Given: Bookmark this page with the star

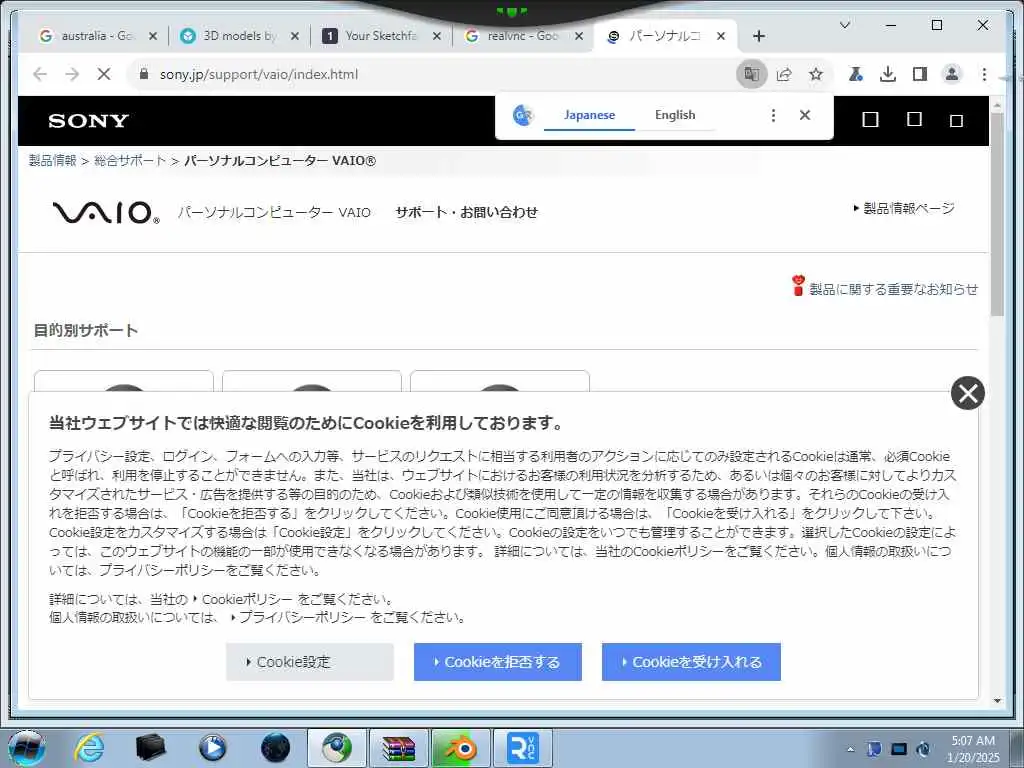Looking at the screenshot, I should (816, 74).
